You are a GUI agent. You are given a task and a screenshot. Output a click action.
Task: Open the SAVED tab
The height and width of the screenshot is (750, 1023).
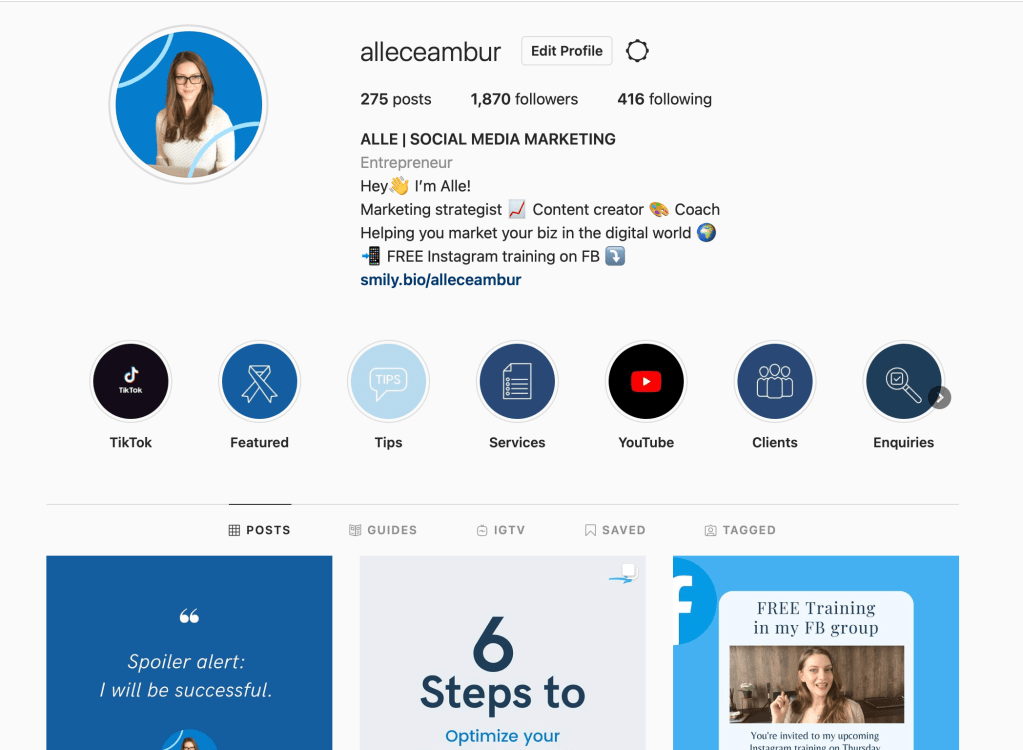(x=615, y=530)
